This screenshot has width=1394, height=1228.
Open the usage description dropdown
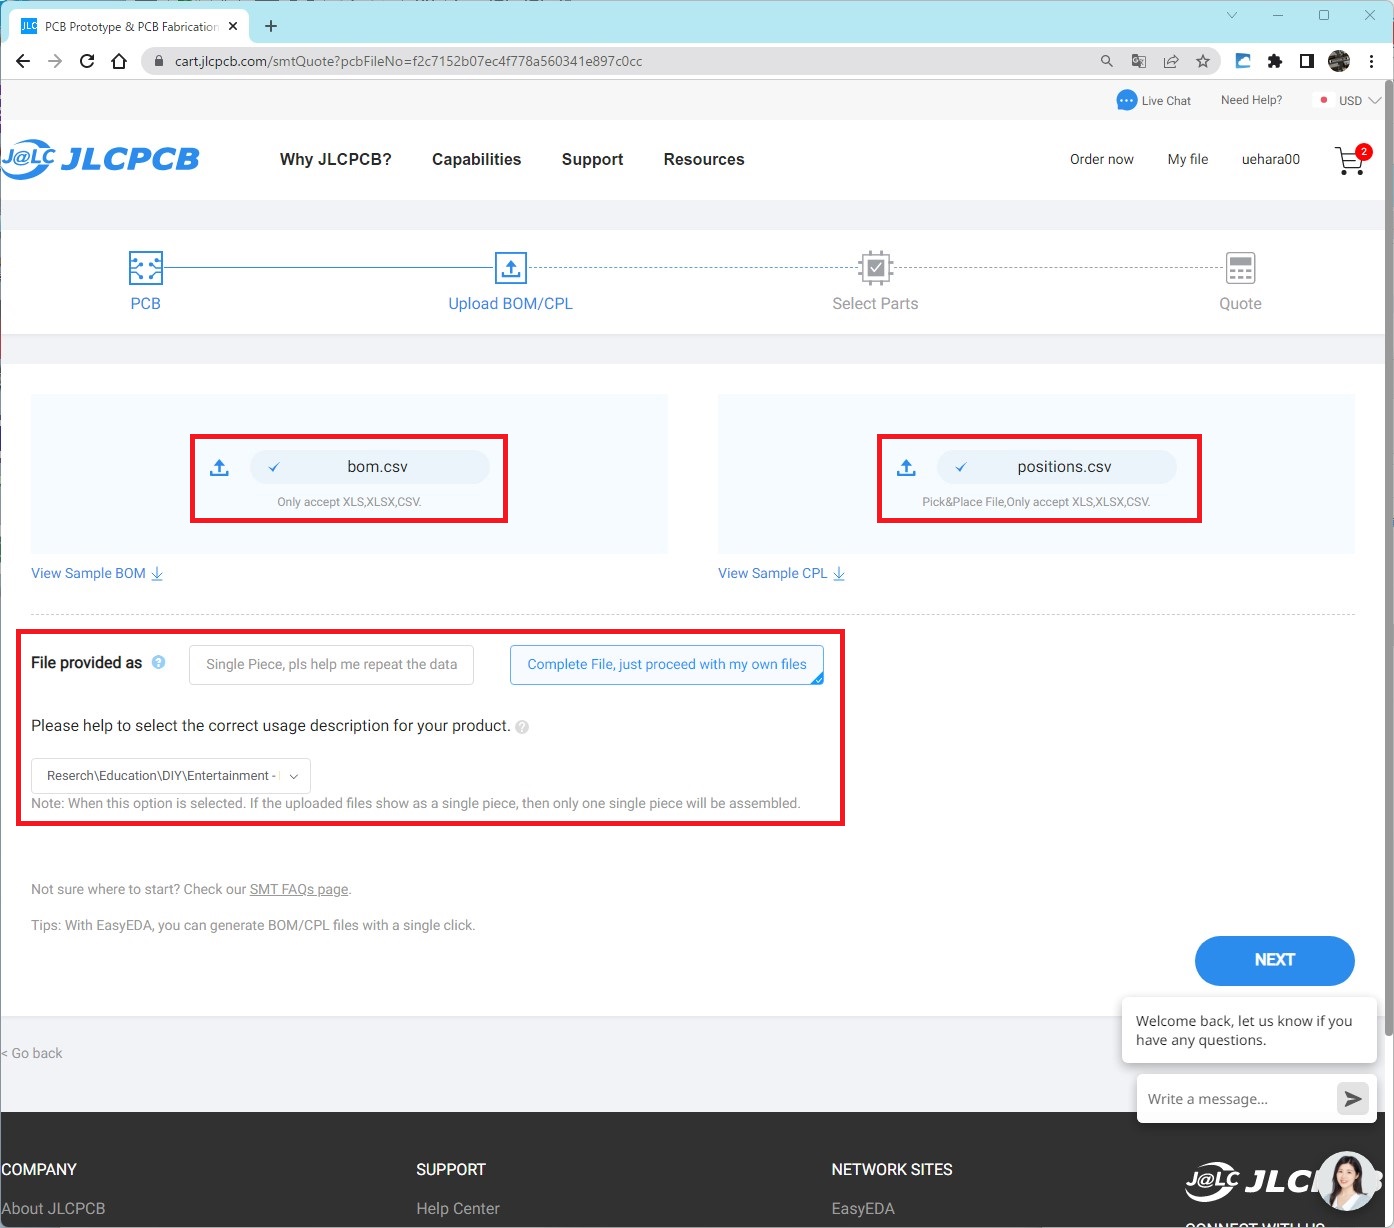click(x=170, y=775)
